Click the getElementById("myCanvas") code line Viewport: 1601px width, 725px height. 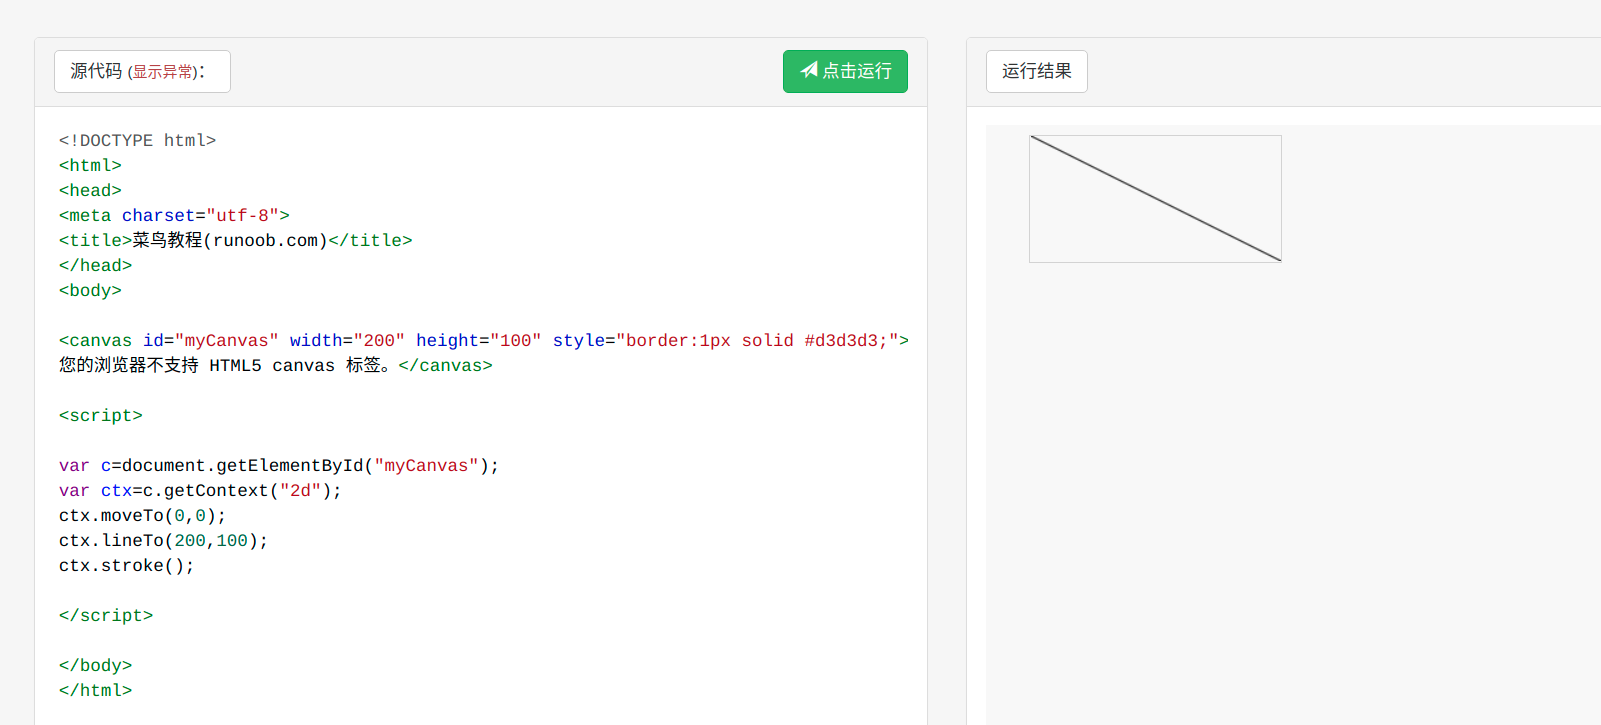pyautogui.click(x=278, y=466)
